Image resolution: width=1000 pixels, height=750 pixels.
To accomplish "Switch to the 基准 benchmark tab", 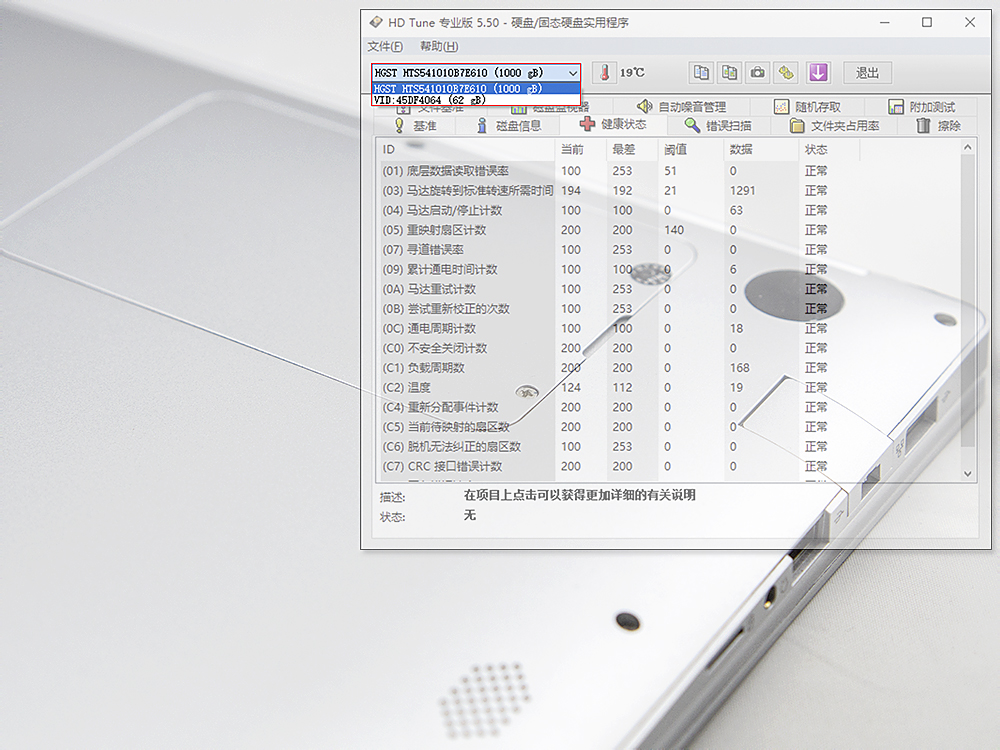I will [416, 126].
